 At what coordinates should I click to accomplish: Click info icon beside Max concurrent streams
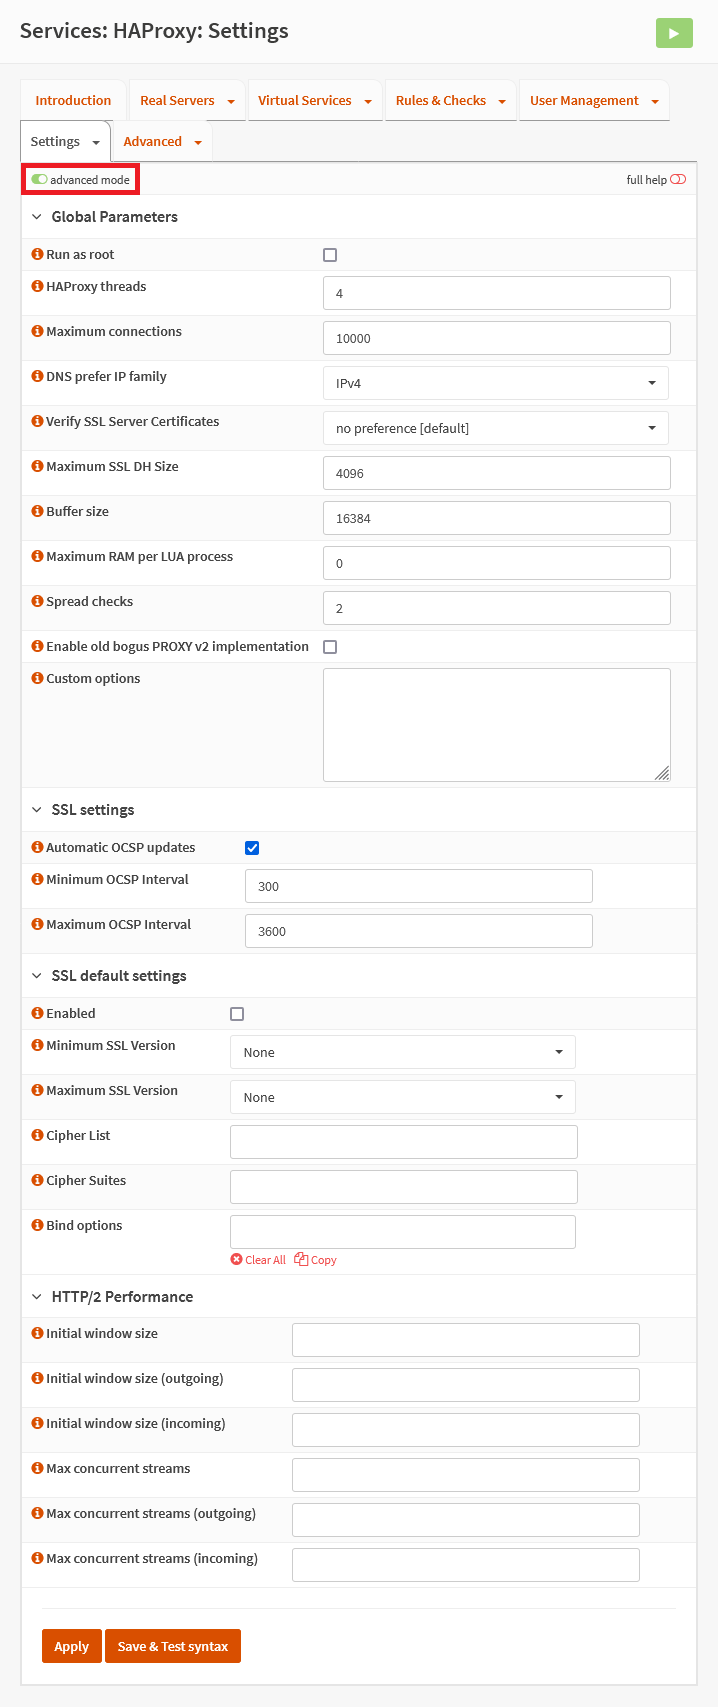(38, 1469)
